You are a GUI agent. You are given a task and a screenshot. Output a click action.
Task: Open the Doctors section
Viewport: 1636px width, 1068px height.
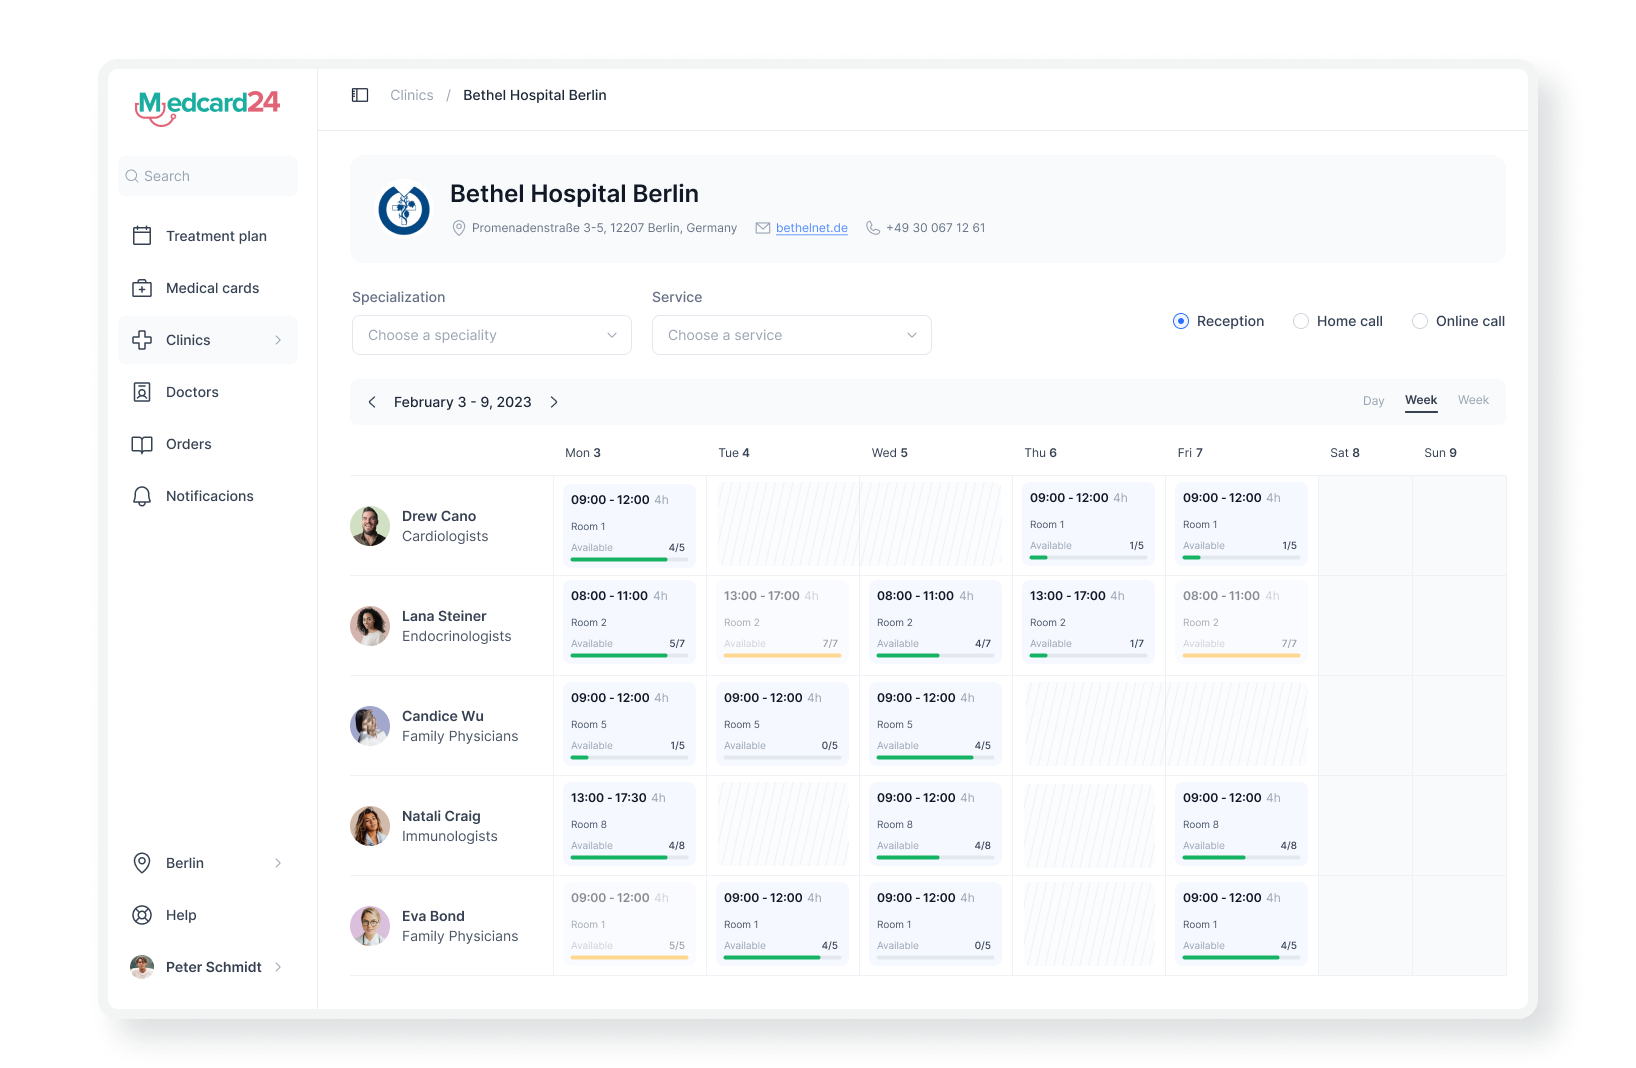(192, 392)
